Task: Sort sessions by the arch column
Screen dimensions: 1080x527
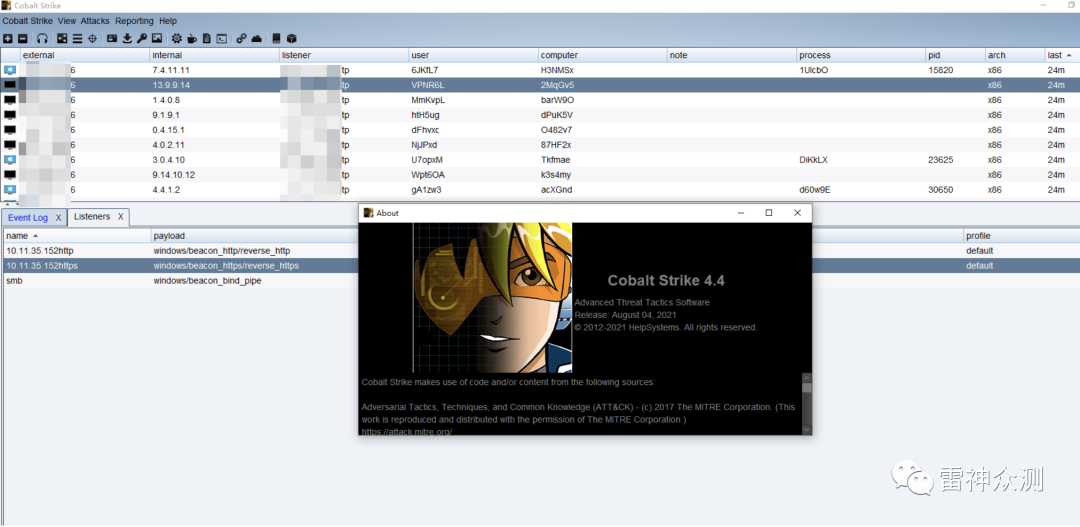Action: click(1015, 55)
